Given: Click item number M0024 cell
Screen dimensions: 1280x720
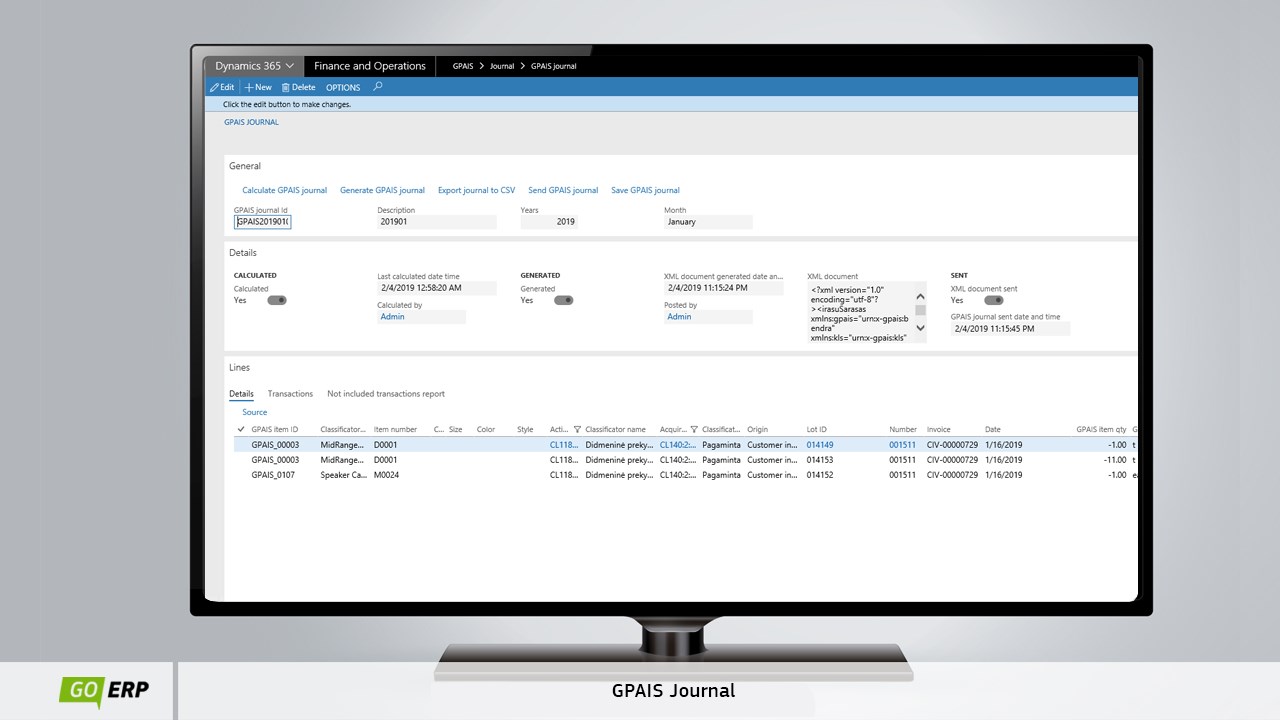Looking at the screenshot, I should point(385,475).
